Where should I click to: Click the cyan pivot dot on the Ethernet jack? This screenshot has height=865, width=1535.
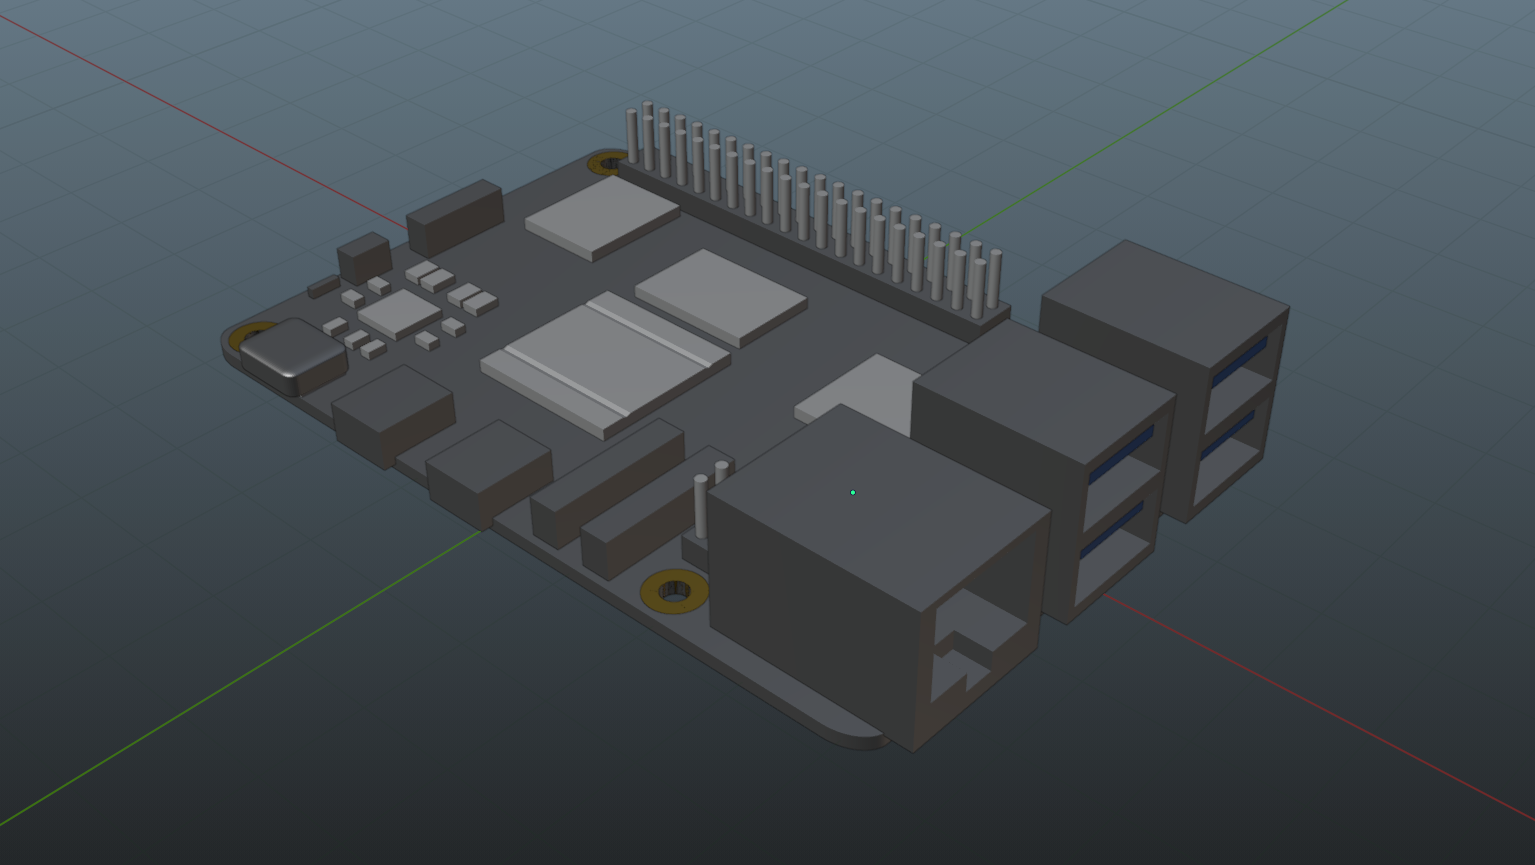click(853, 493)
